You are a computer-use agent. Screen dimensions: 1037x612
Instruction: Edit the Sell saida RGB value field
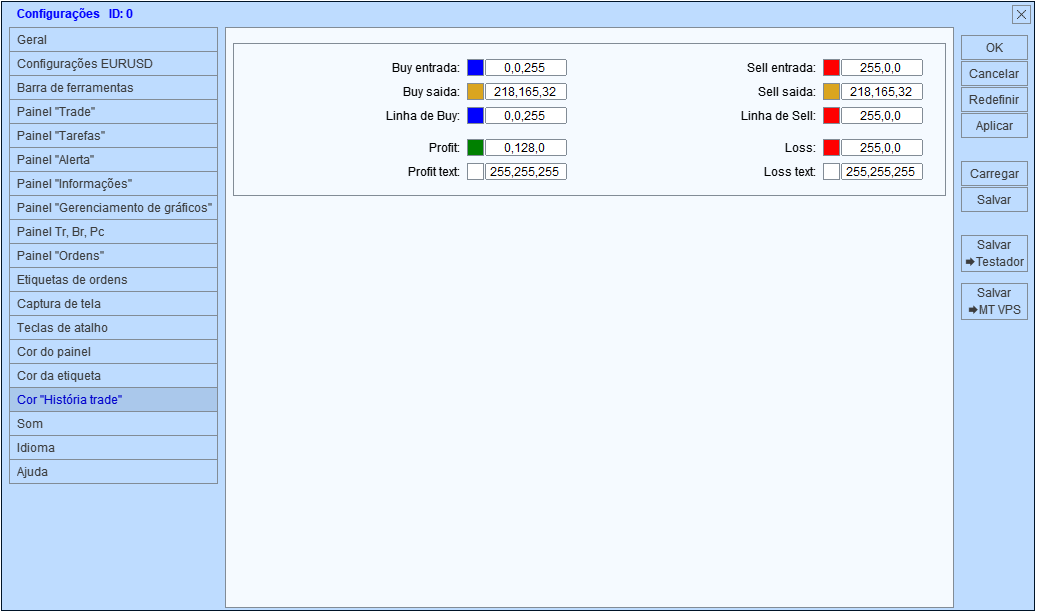[882, 91]
